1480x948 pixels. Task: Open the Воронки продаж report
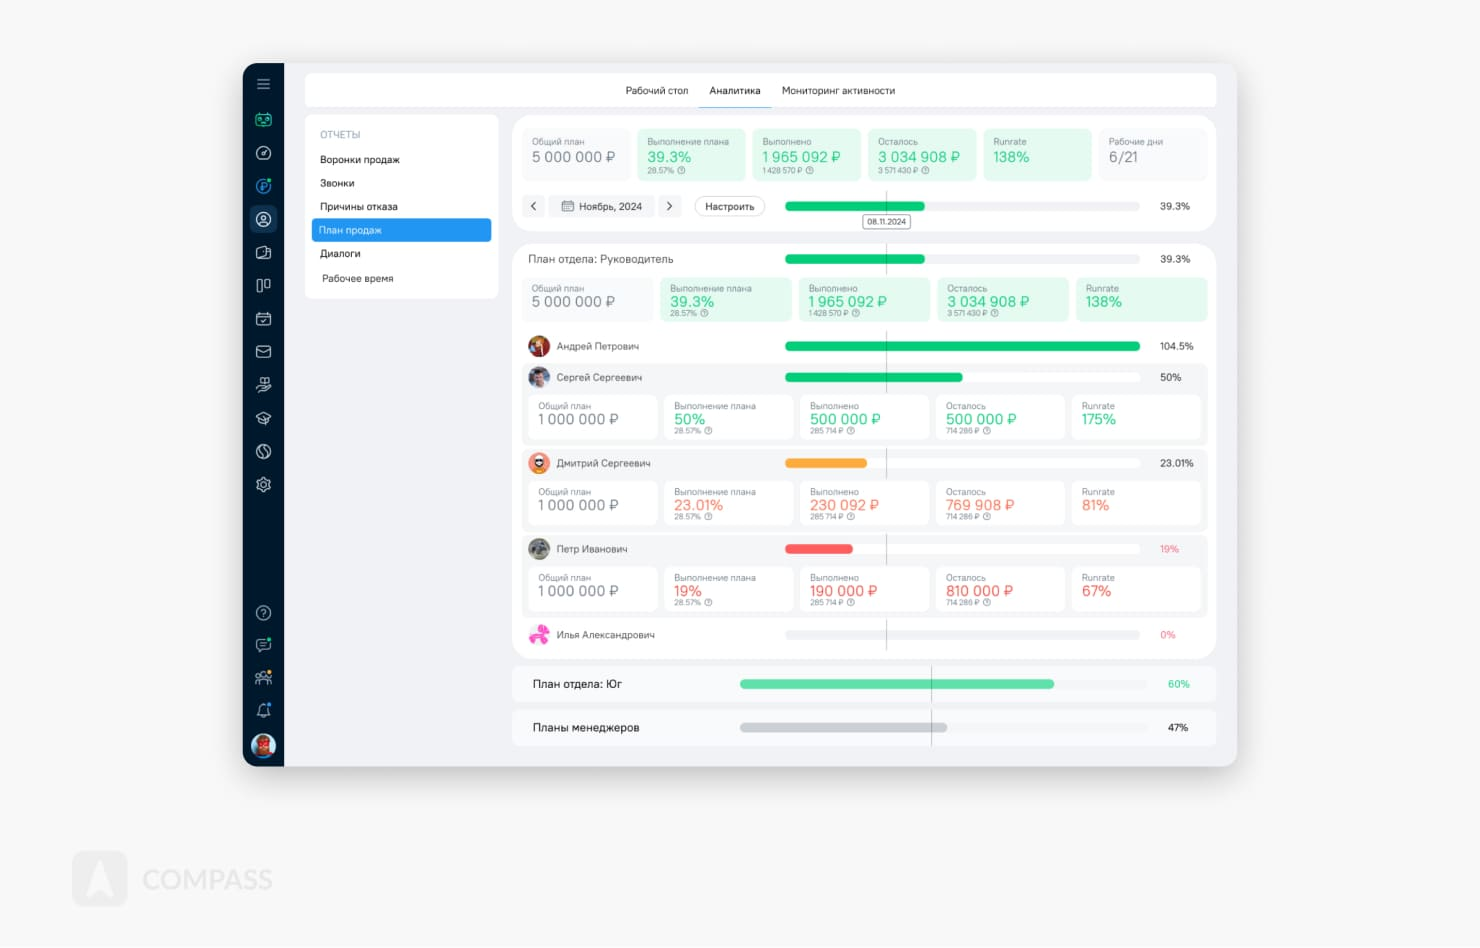click(360, 160)
